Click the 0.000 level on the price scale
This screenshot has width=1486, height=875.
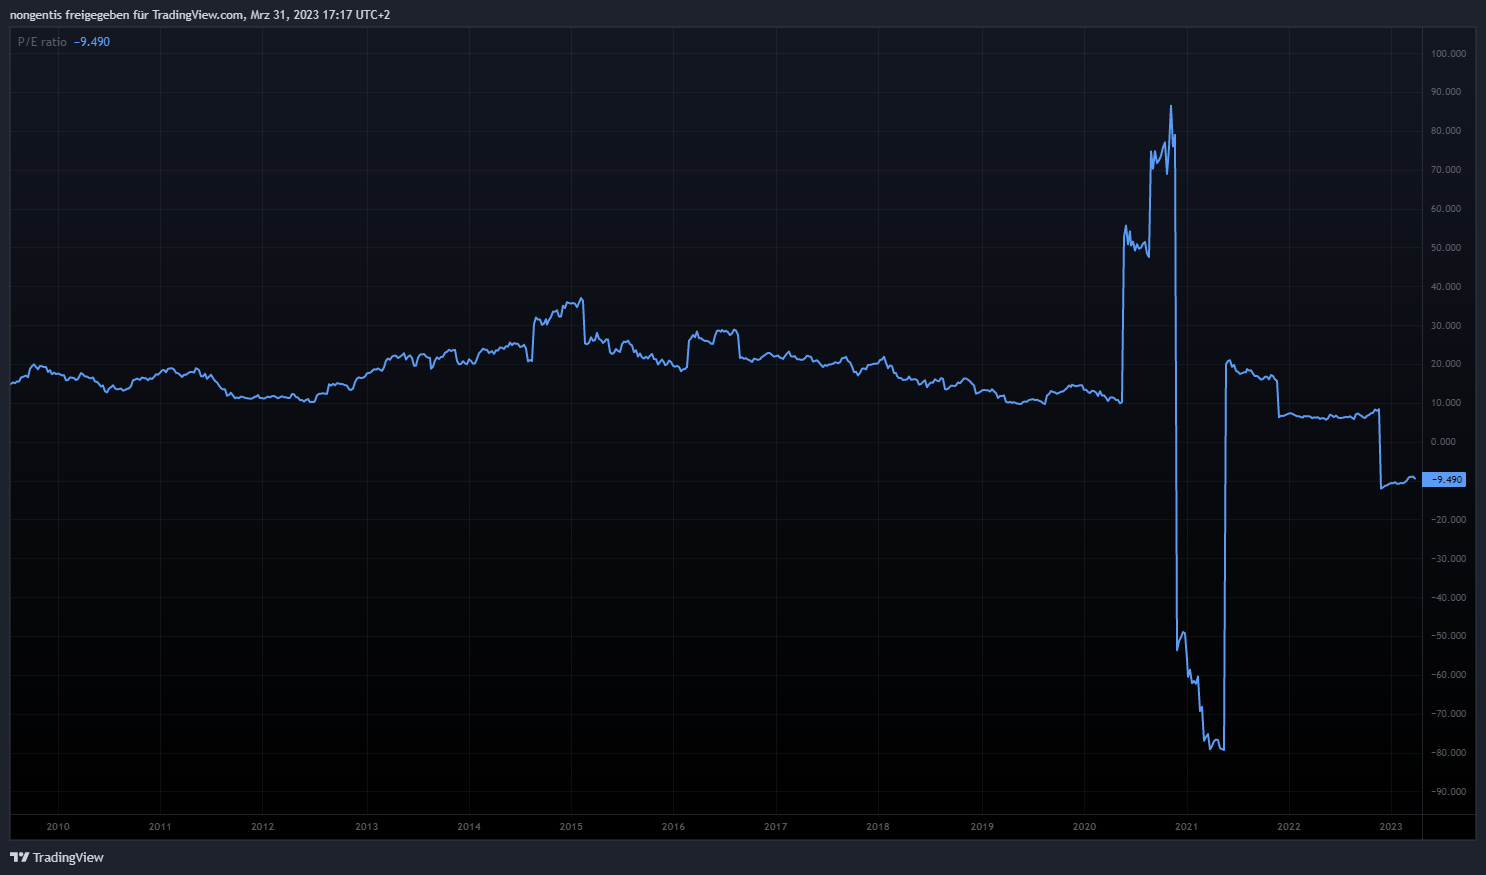tap(1443, 442)
